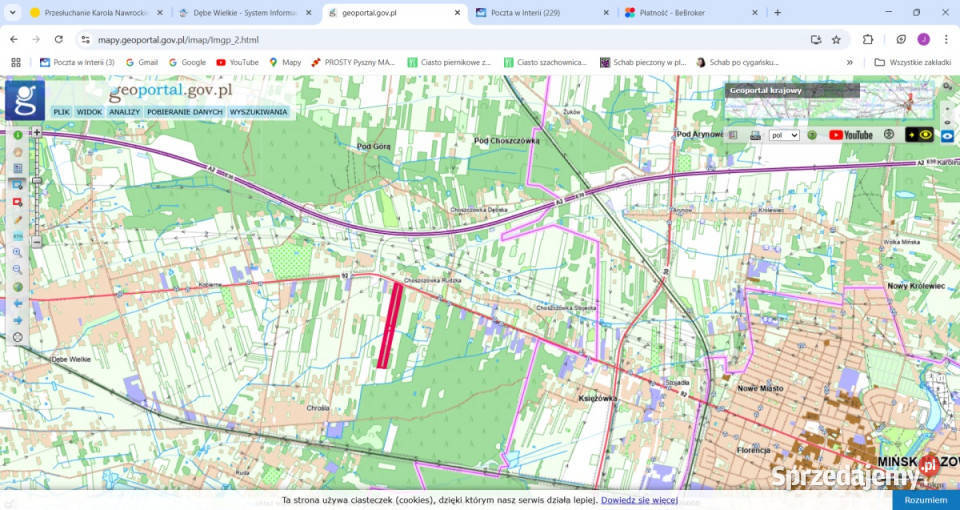
Task: Click the printer icon near language selector
Action: click(755, 135)
